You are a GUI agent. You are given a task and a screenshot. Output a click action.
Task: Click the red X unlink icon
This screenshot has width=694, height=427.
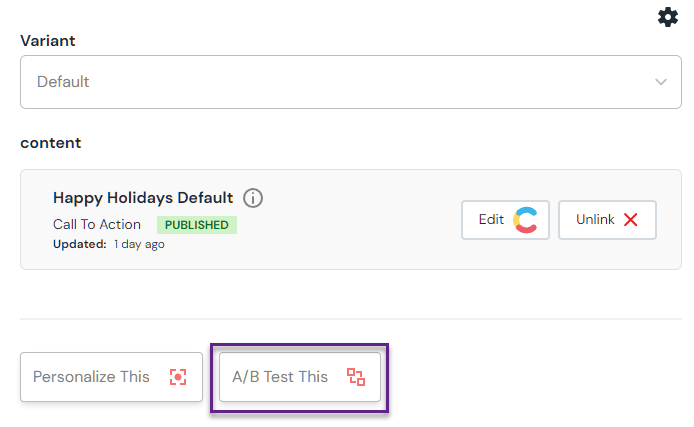[x=631, y=220]
